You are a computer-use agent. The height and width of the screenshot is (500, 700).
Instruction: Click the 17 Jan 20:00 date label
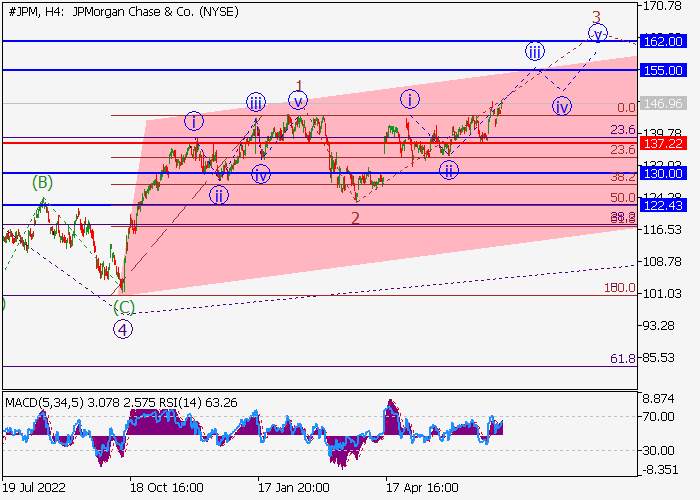tap(294, 488)
